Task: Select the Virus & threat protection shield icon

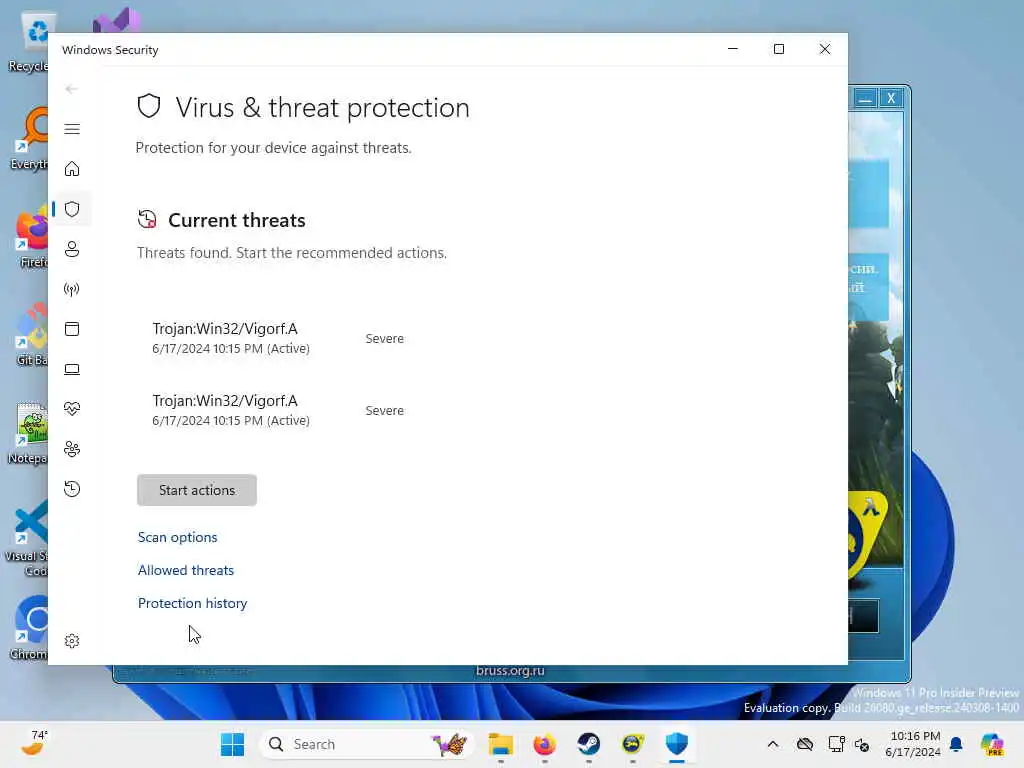Action: (72, 209)
